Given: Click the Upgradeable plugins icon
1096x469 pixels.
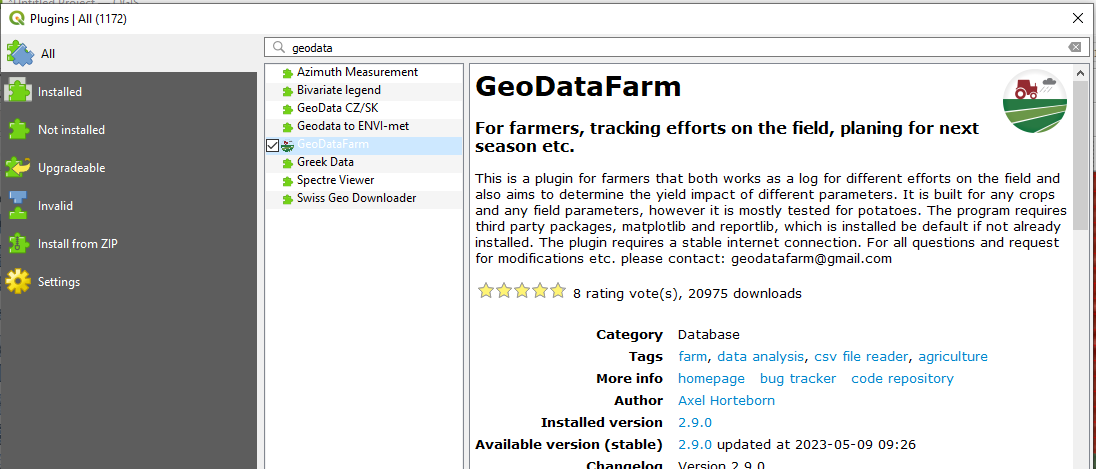Looking at the screenshot, I should 19,168.
